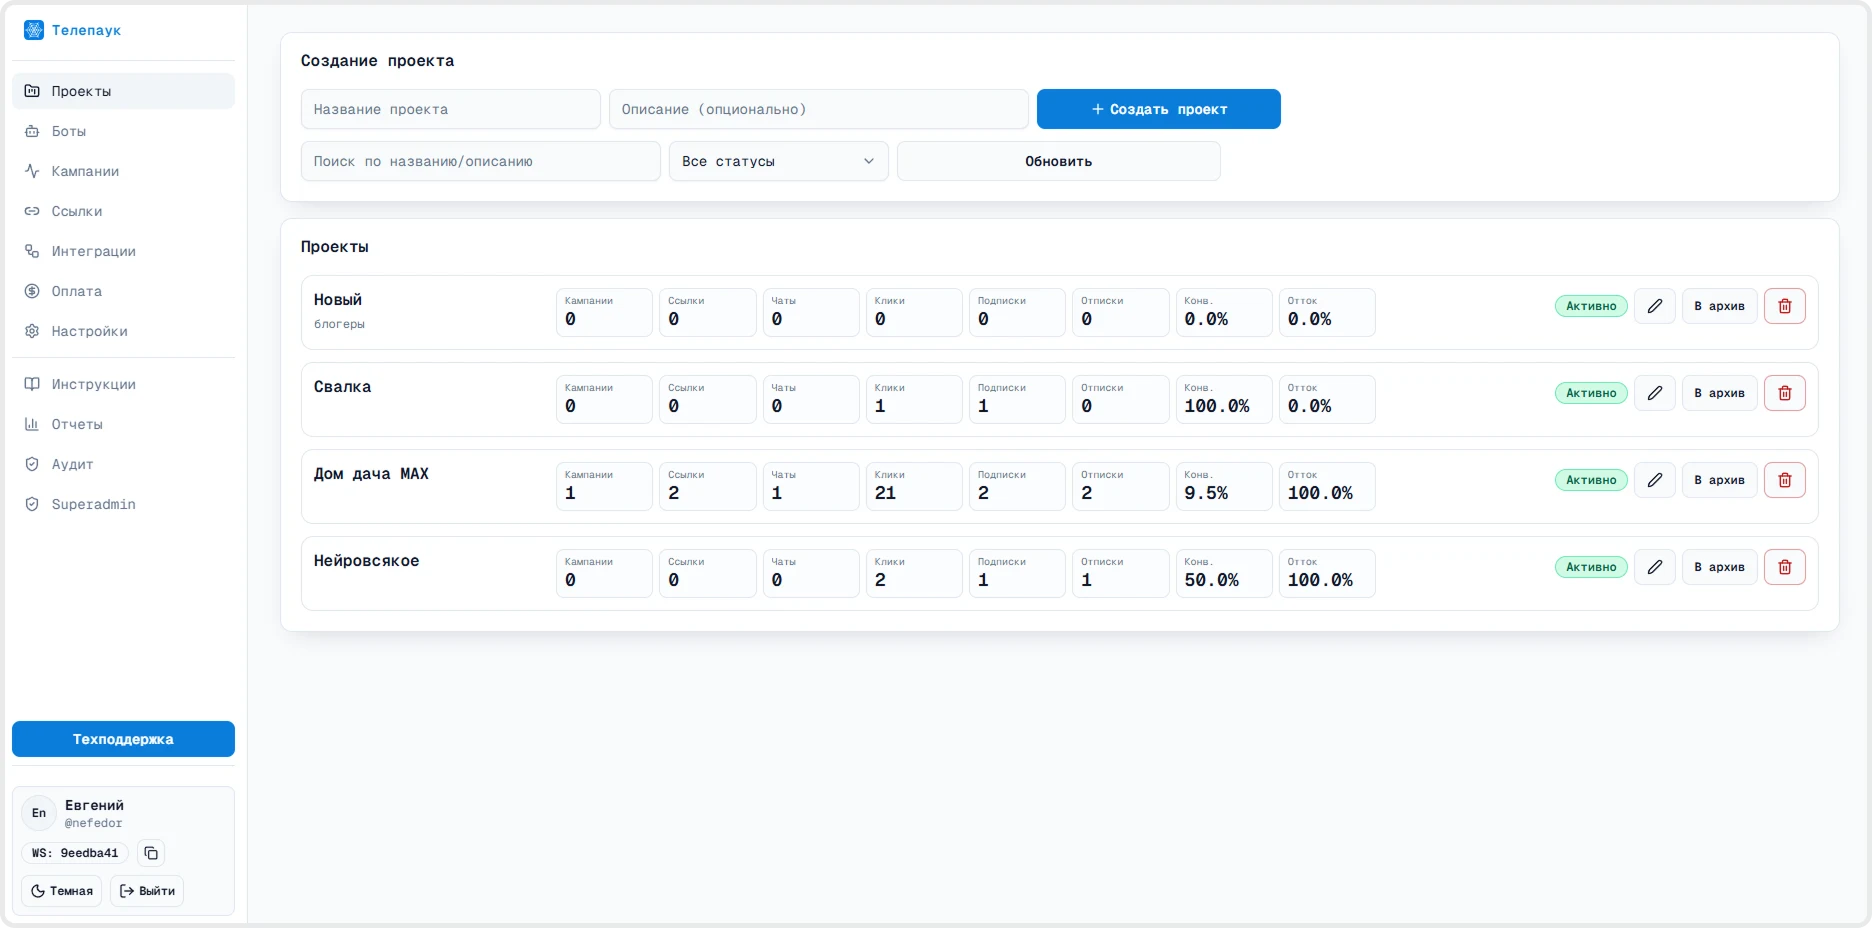1872x928 pixels.
Task: Click the Активно badge of Новый
Action: tap(1591, 306)
